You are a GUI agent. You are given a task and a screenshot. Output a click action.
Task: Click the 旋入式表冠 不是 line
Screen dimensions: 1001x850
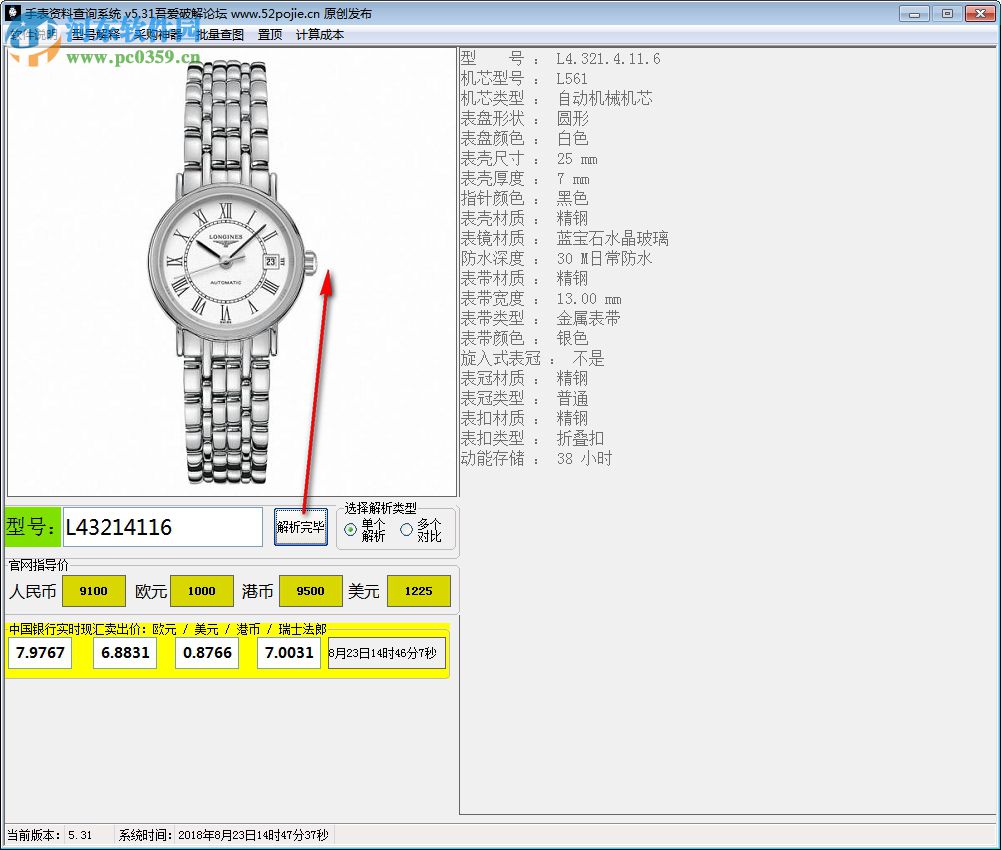click(x=532, y=358)
